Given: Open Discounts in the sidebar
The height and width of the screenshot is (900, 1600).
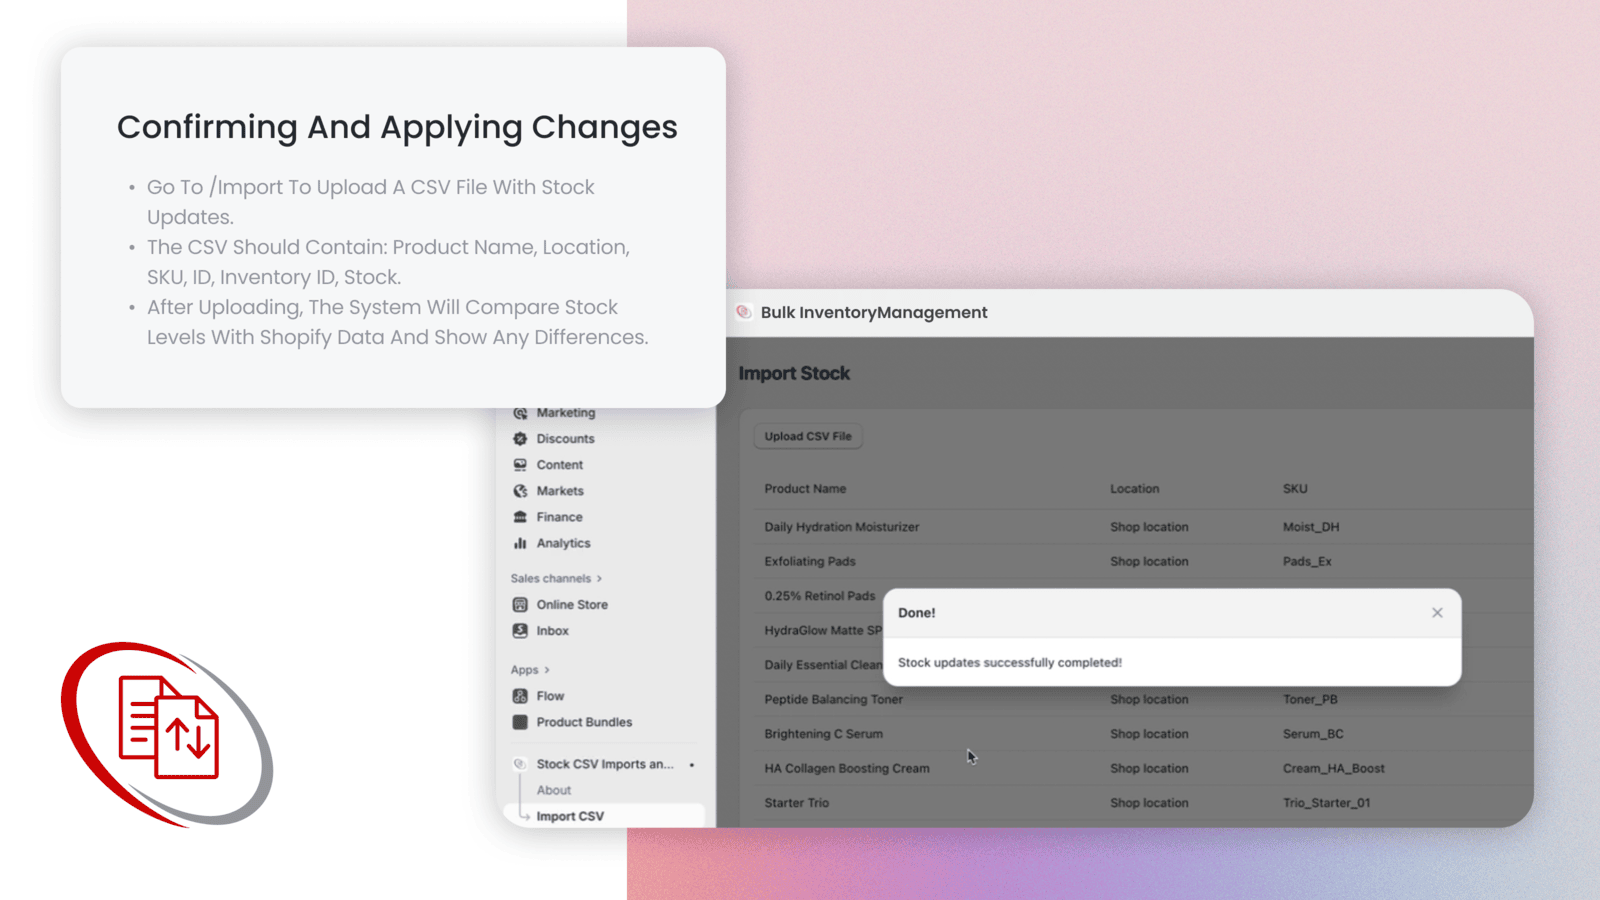Looking at the screenshot, I should tap(565, 439).
